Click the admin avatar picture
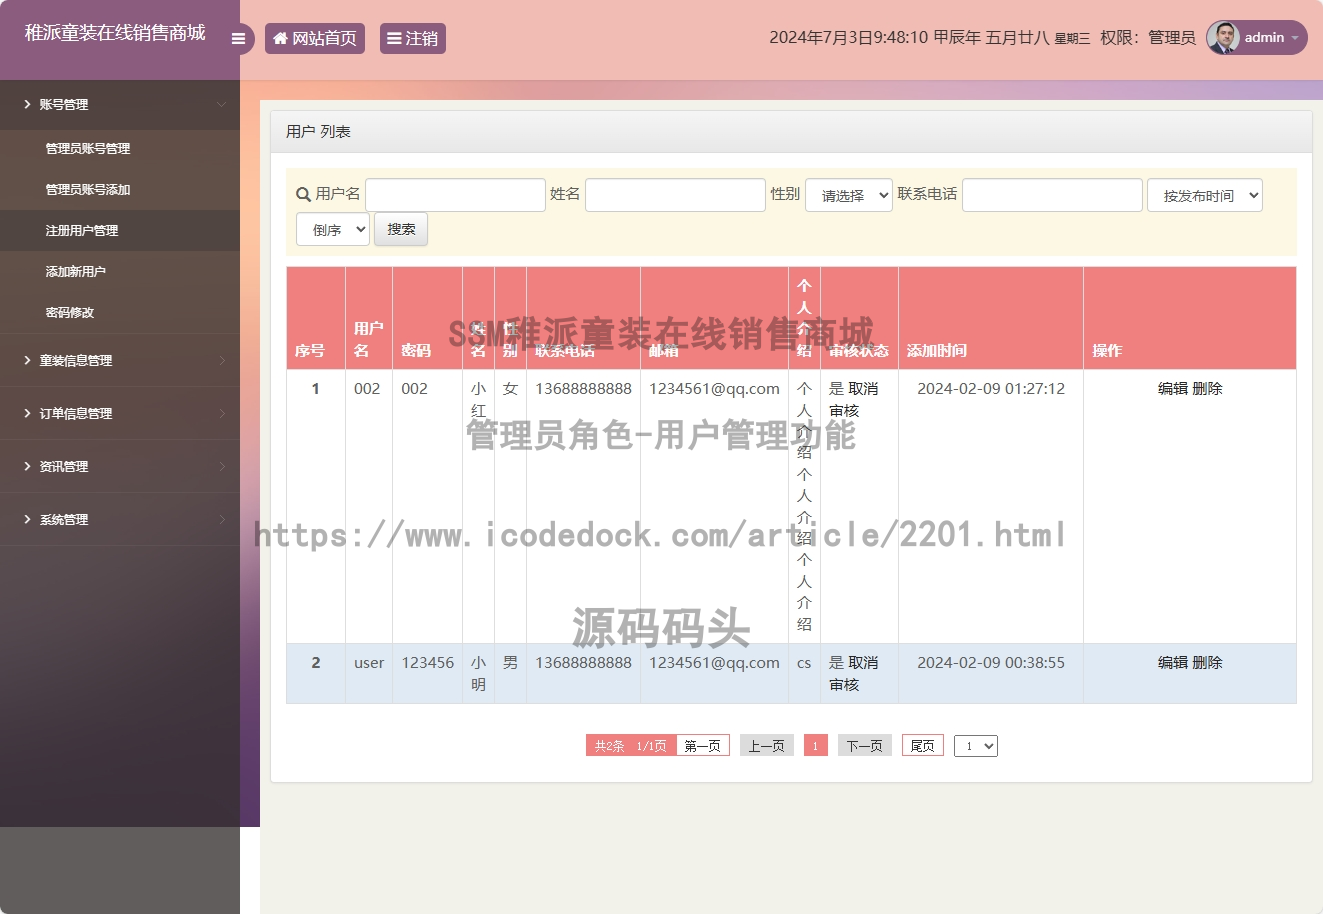 tap(1223, 37)
